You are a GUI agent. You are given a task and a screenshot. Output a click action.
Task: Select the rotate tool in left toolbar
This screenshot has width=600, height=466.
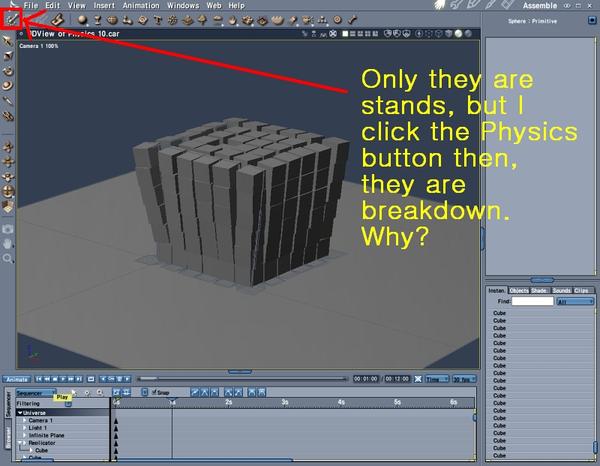tap(8, 71)
